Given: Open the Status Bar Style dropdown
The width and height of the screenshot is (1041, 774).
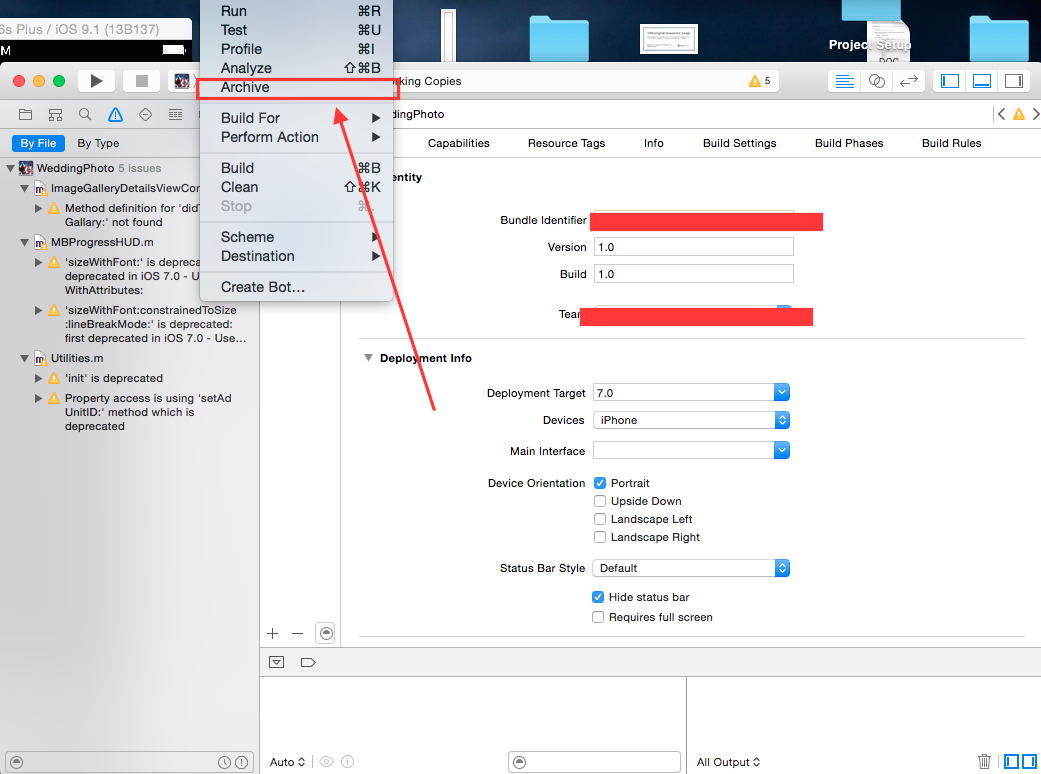Looking at the screenshot, I should point(691,568).
